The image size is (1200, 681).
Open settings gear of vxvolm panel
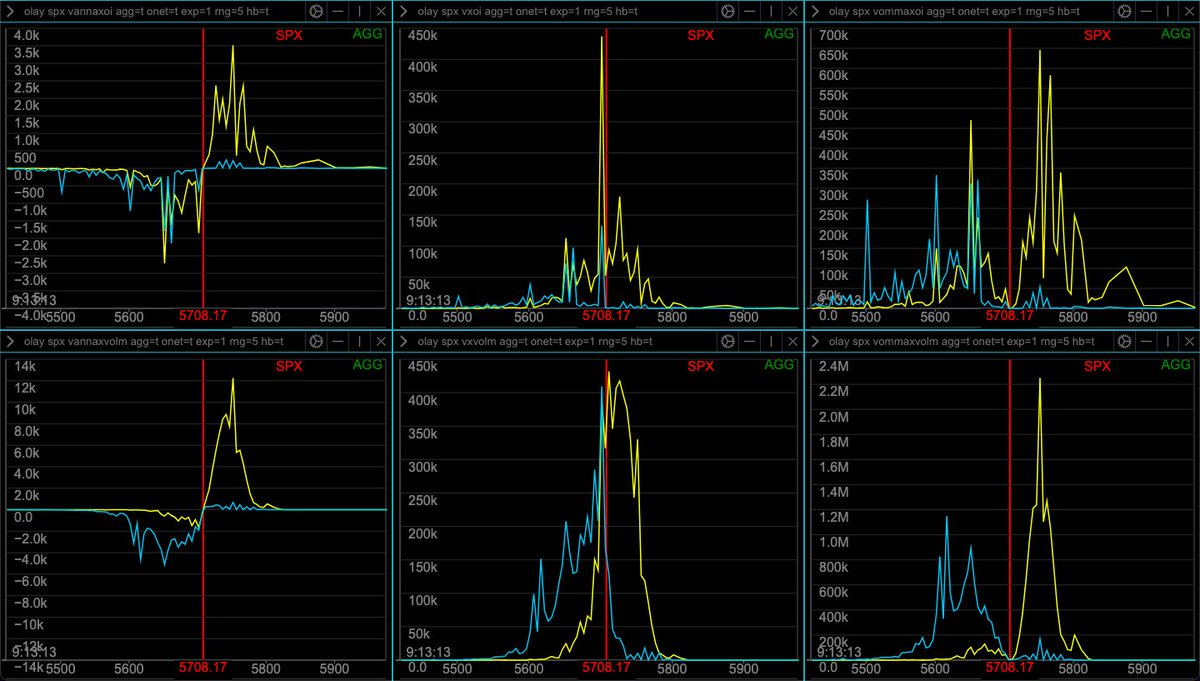[x=727, y=341]
